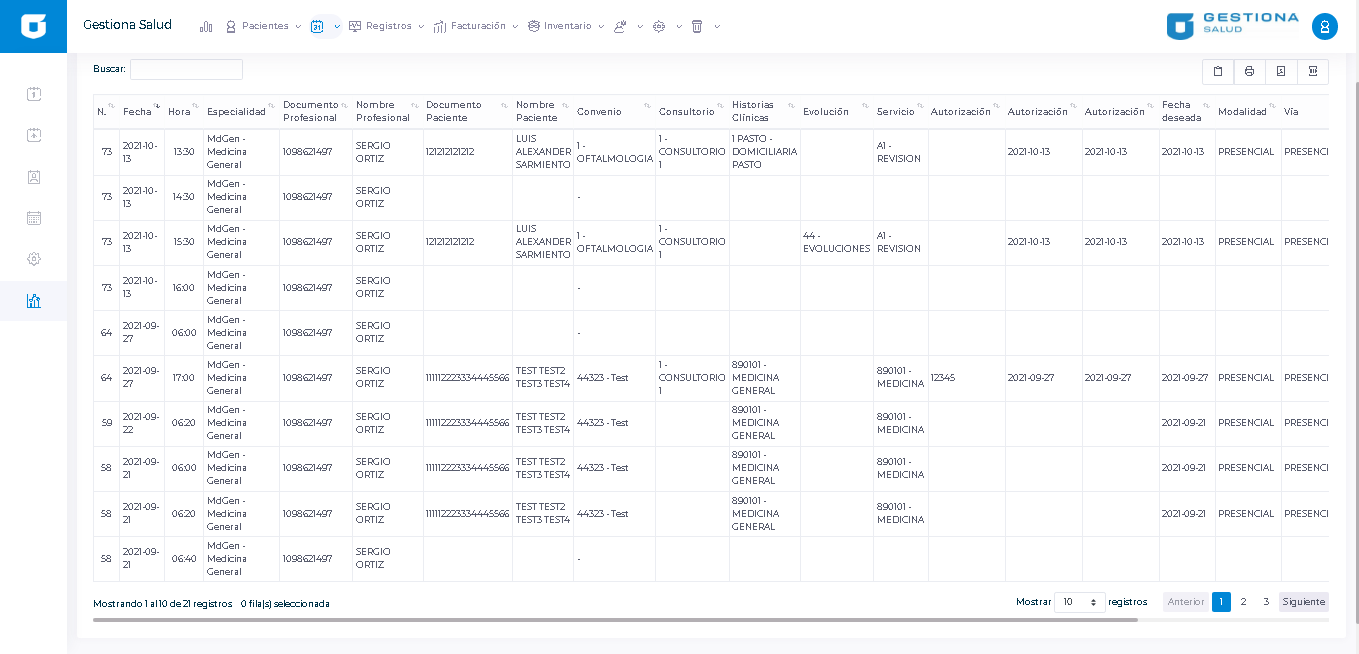The width and height of the screenshot is (1359, 654).
Task: Go to the Siguiente page
Action: (x=1303, y=602)
